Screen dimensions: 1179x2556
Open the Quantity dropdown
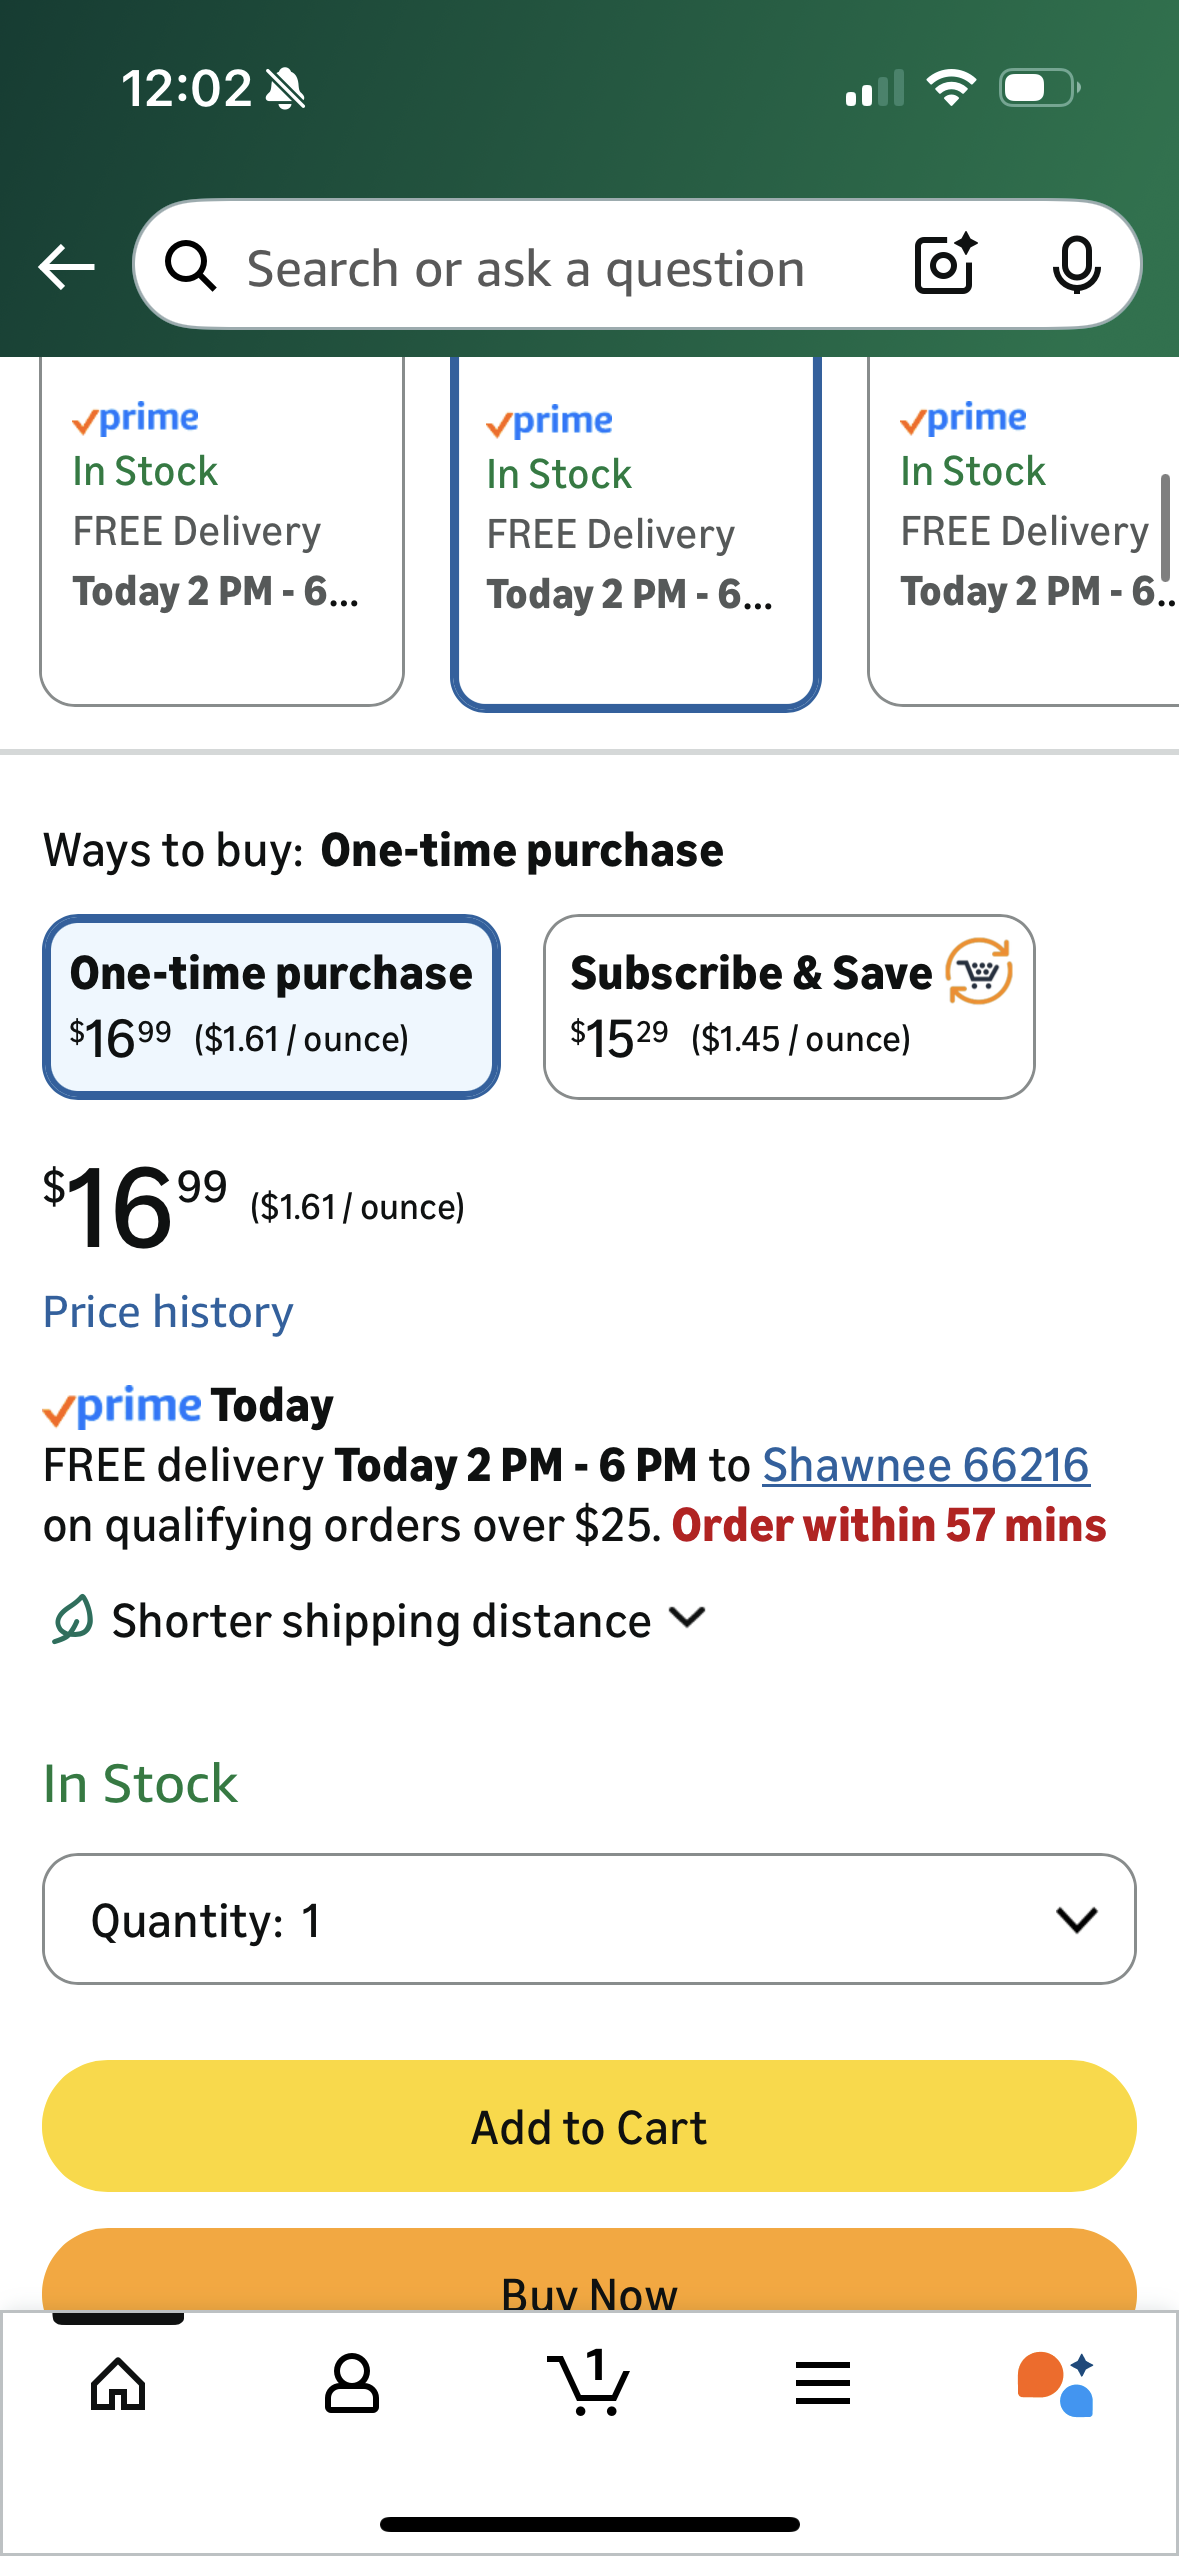tap(589, 1919)
